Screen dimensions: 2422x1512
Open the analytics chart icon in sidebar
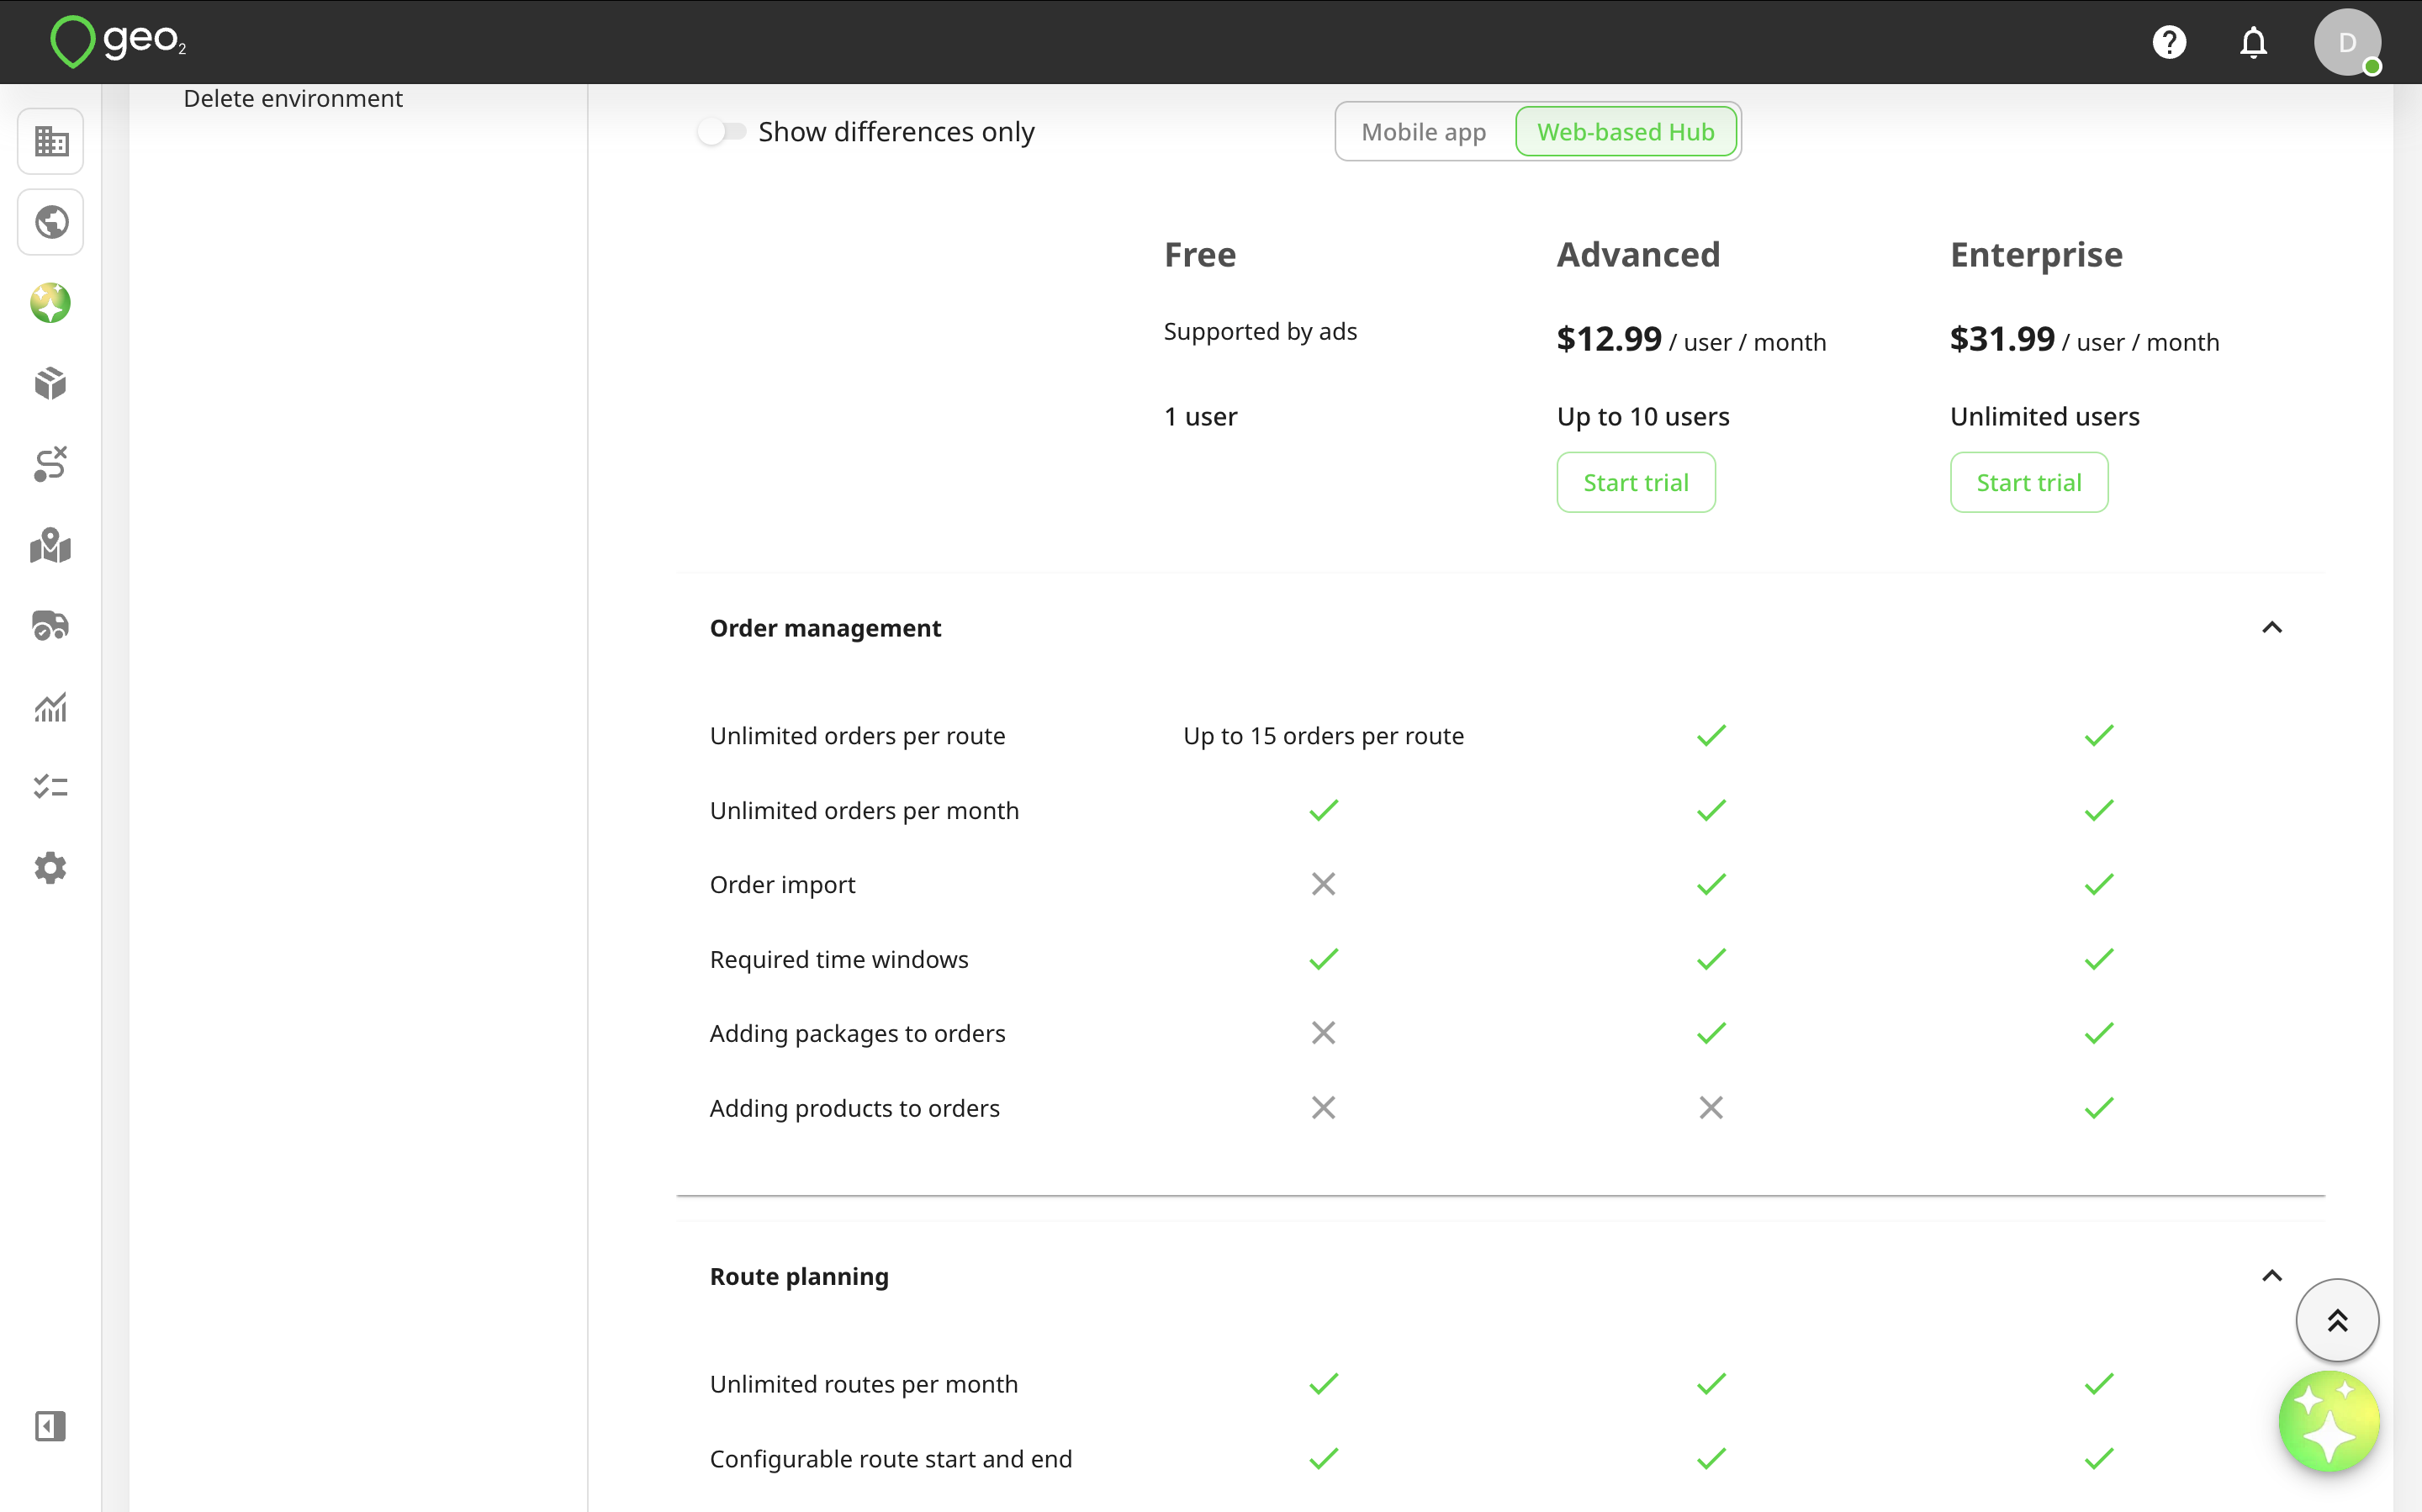coord(51,707)
